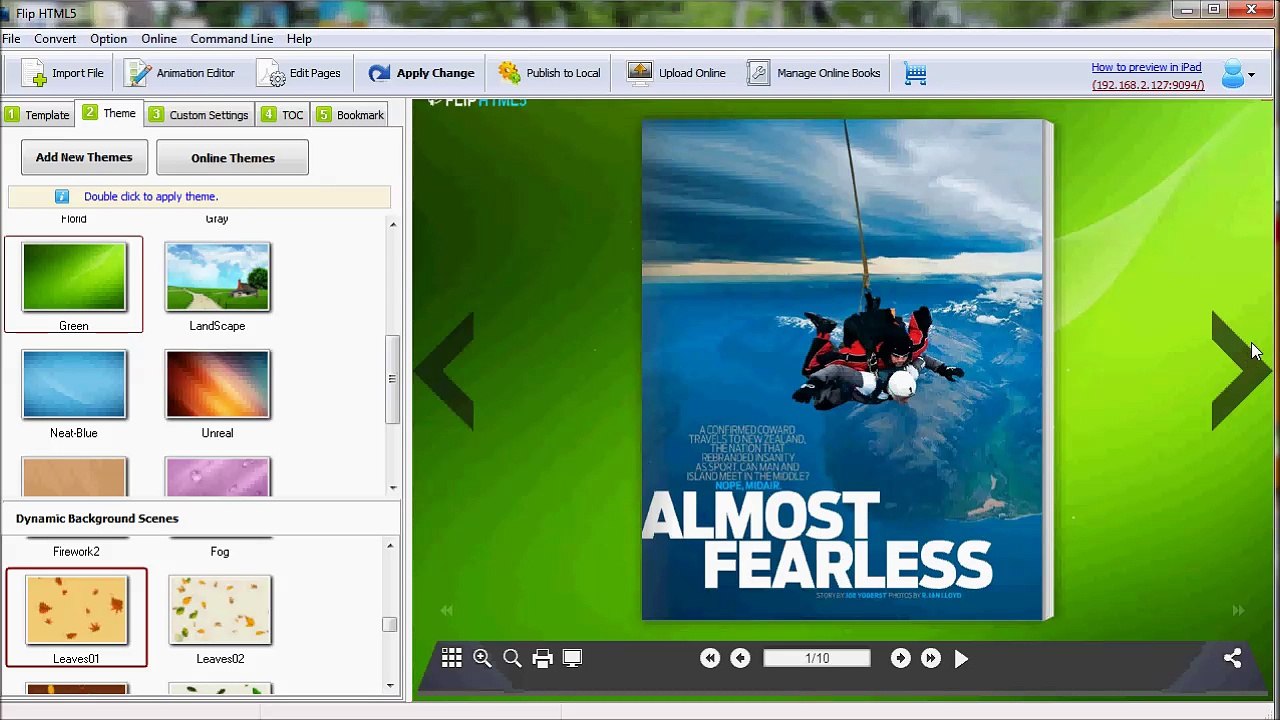Click Add New Themes button
This screenshot has height=720, width=1280.
coord(84,157)
